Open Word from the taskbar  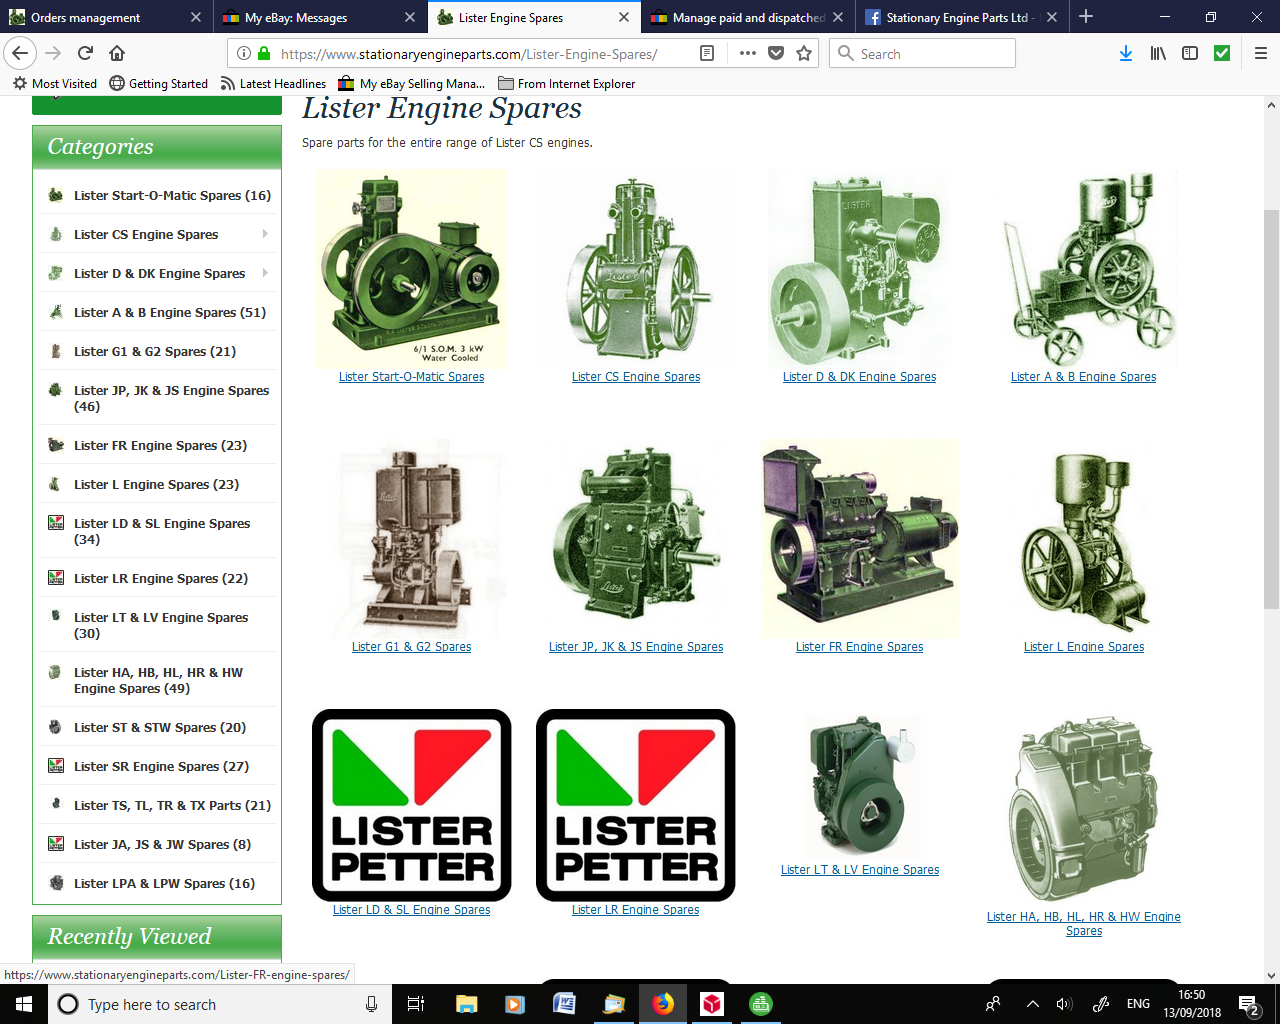[564, 1004]
